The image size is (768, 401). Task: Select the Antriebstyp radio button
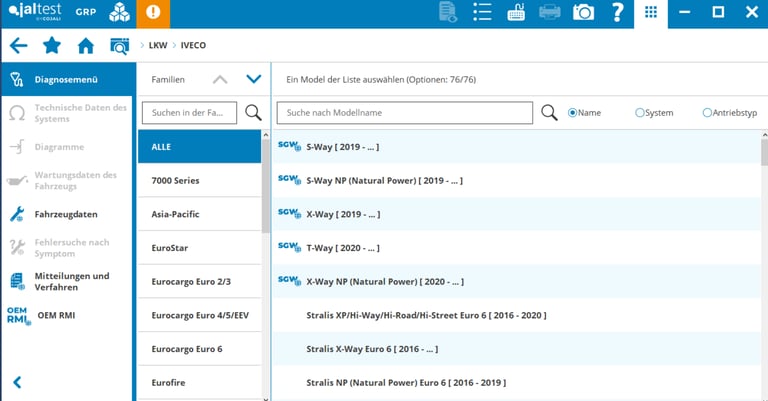point(707,113)
